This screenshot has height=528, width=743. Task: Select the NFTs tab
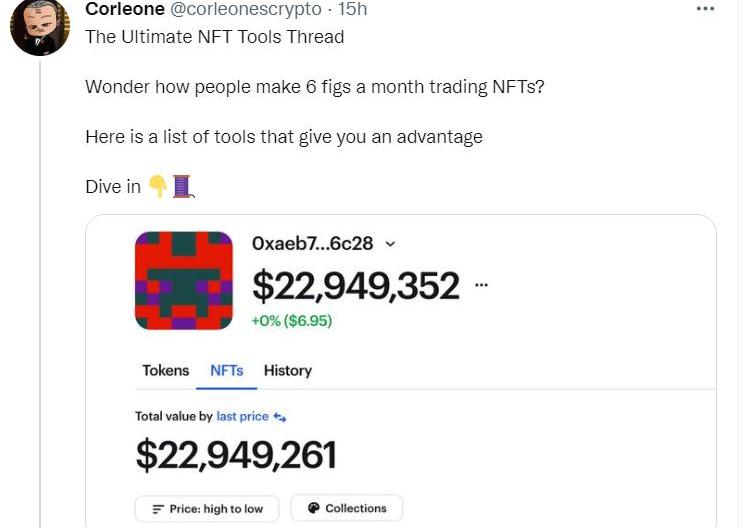pos(227,370)
